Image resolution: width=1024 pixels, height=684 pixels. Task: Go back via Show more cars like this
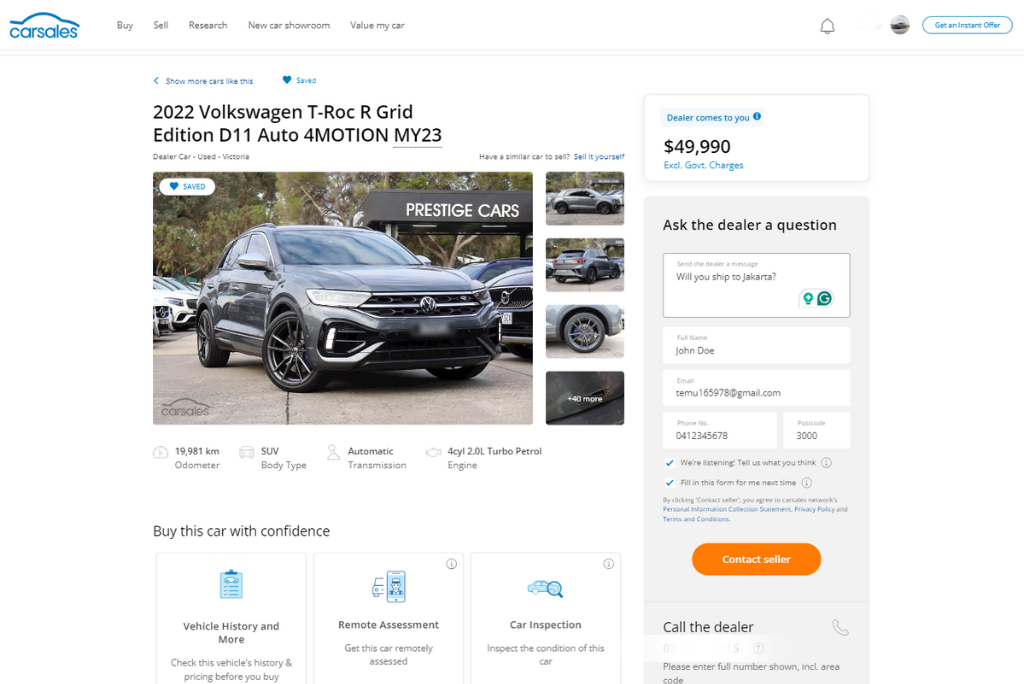pos(204,81)
